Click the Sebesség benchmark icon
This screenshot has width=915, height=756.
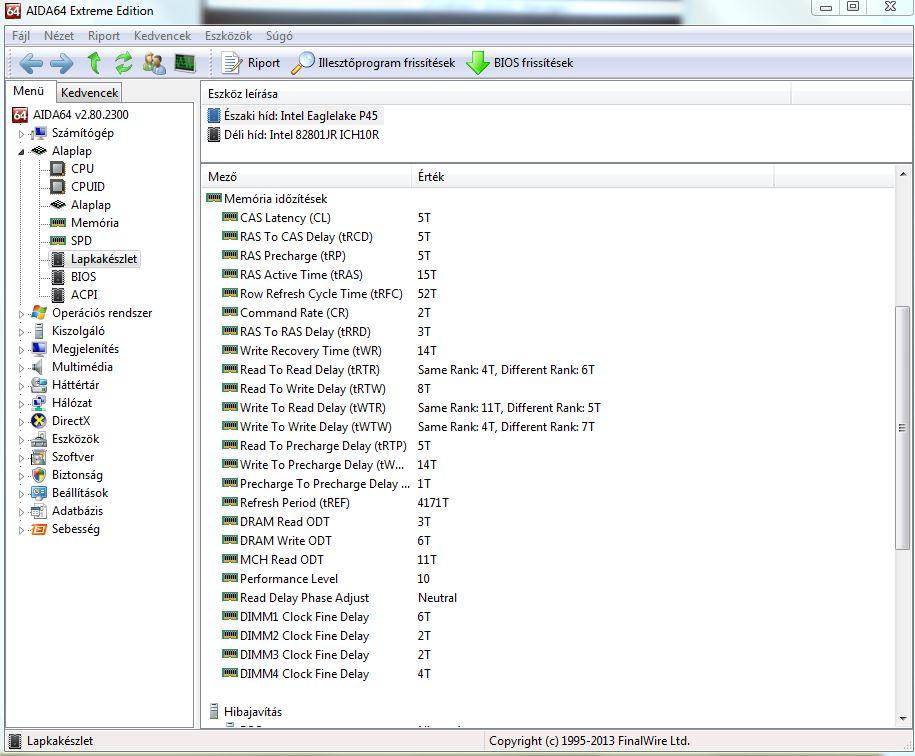[39, 530]
